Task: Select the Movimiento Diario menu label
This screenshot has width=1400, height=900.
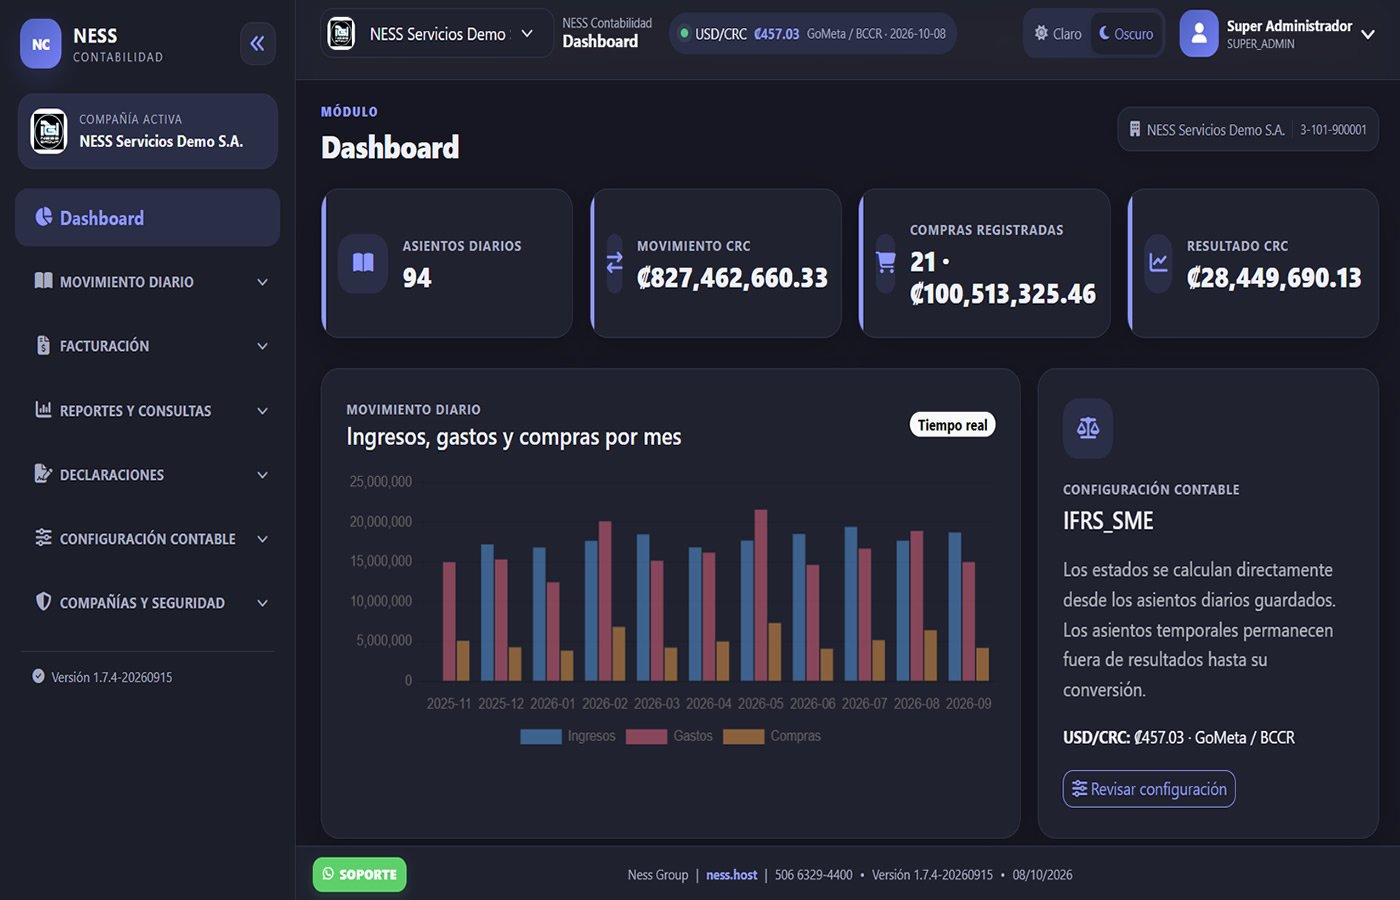Action: pos(127,282)
